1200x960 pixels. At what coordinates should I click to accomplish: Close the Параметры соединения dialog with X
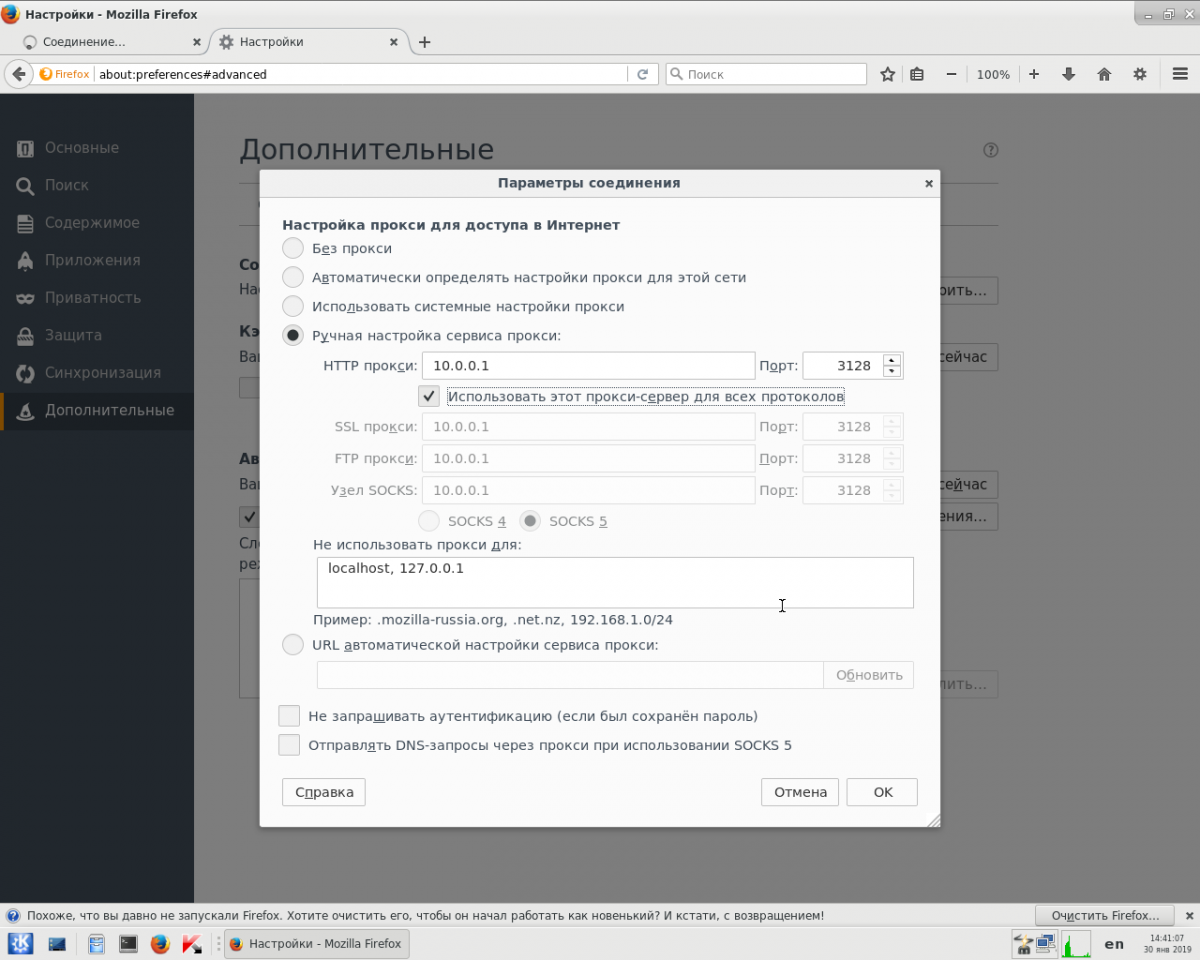click(928, 183)
